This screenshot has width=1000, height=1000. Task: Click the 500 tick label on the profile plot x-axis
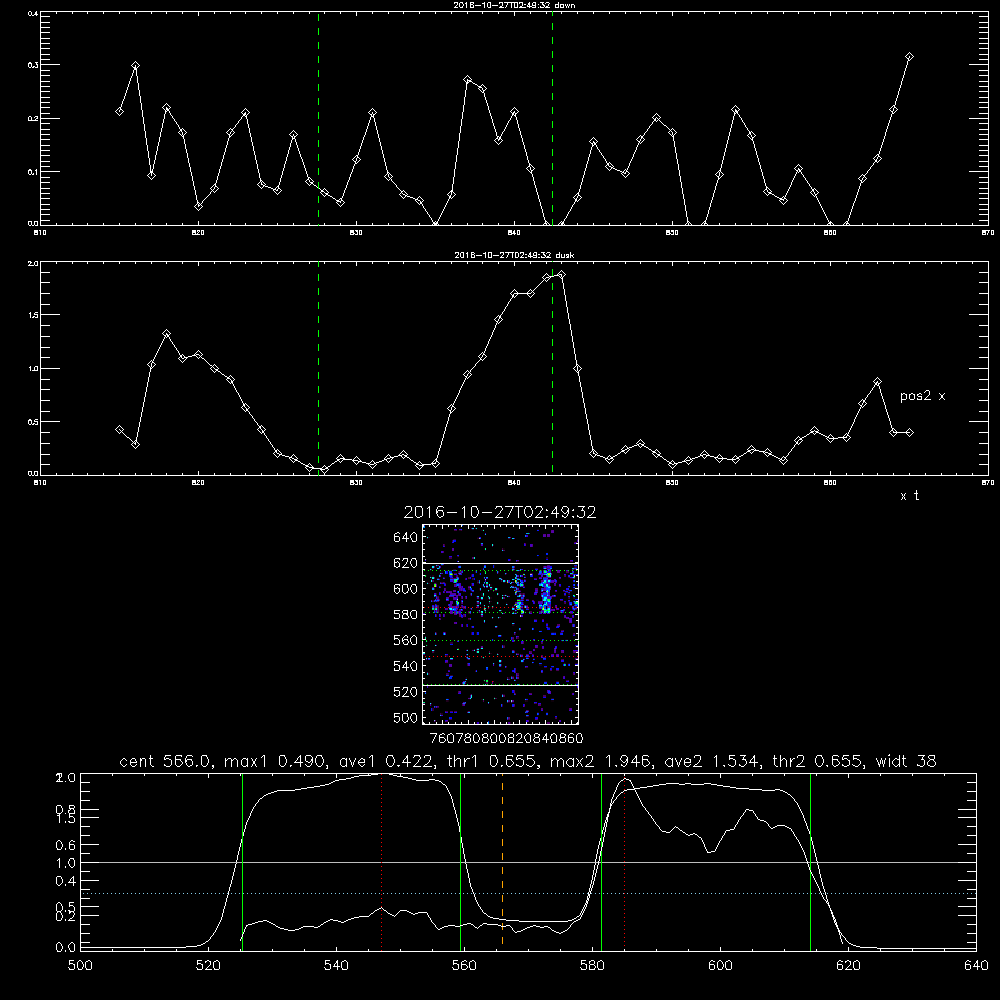(x=80, y=966)
